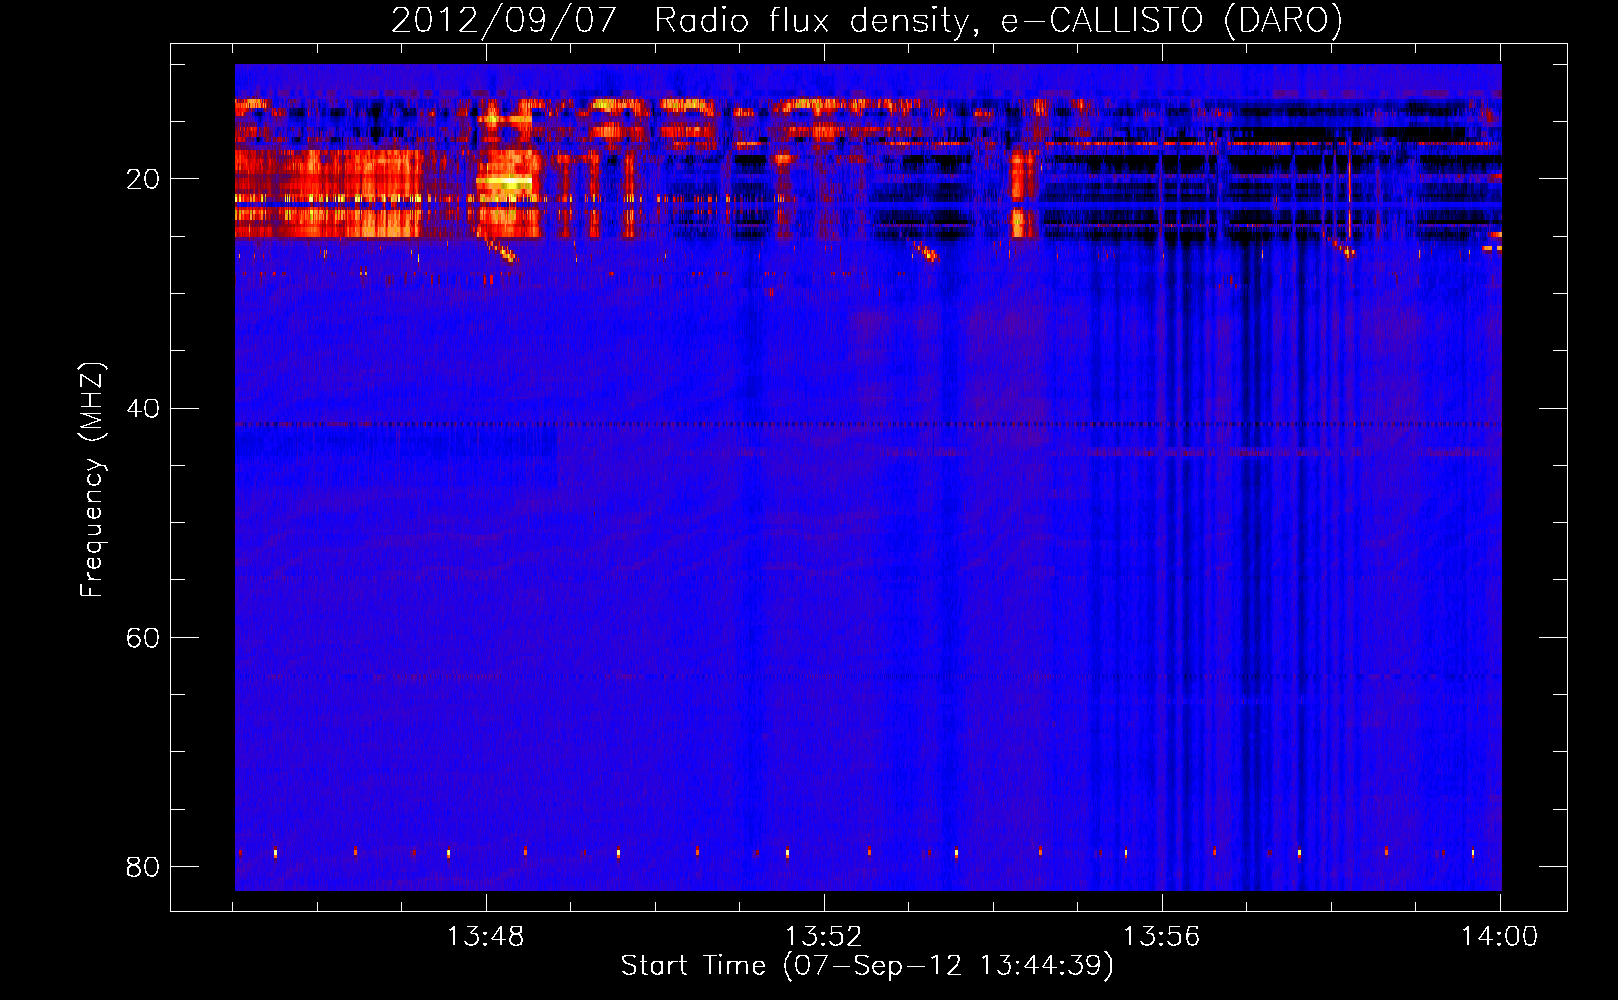The height and width of the screenshot is (1000, 1618).
Task: Click the '20' frequency tick label
Action: 143,179
